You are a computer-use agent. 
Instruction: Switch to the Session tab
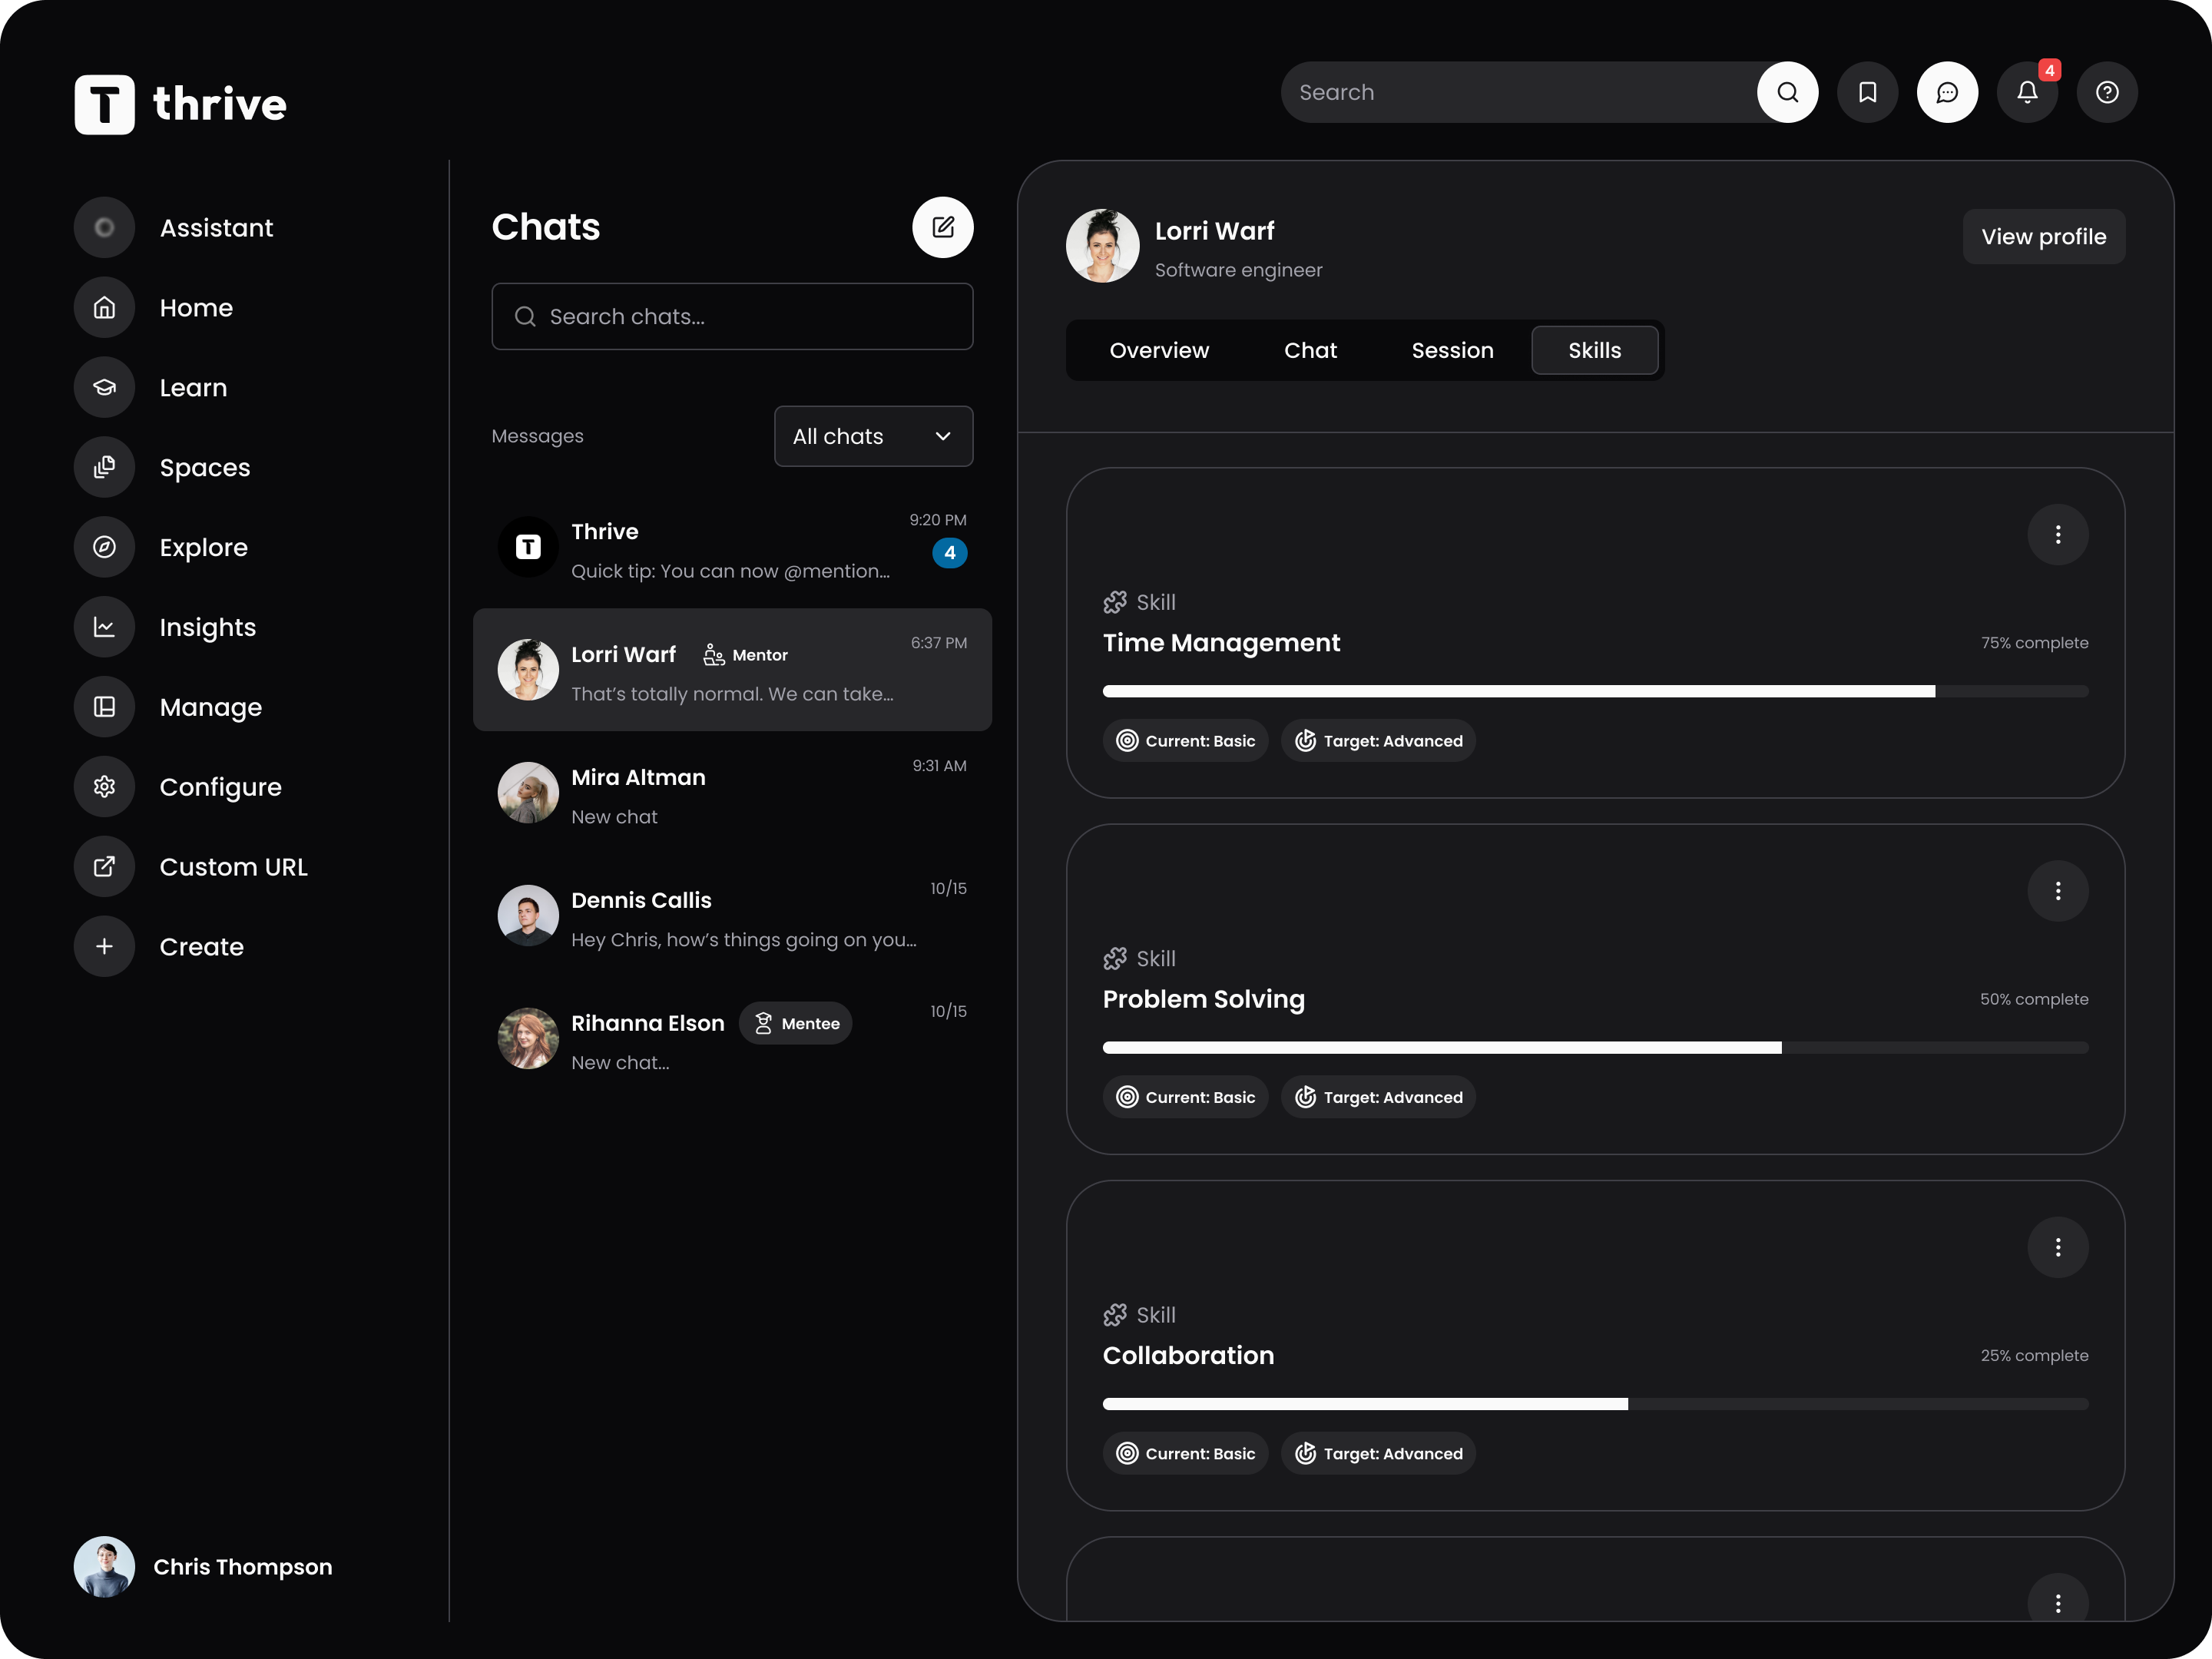(1452, 350)
